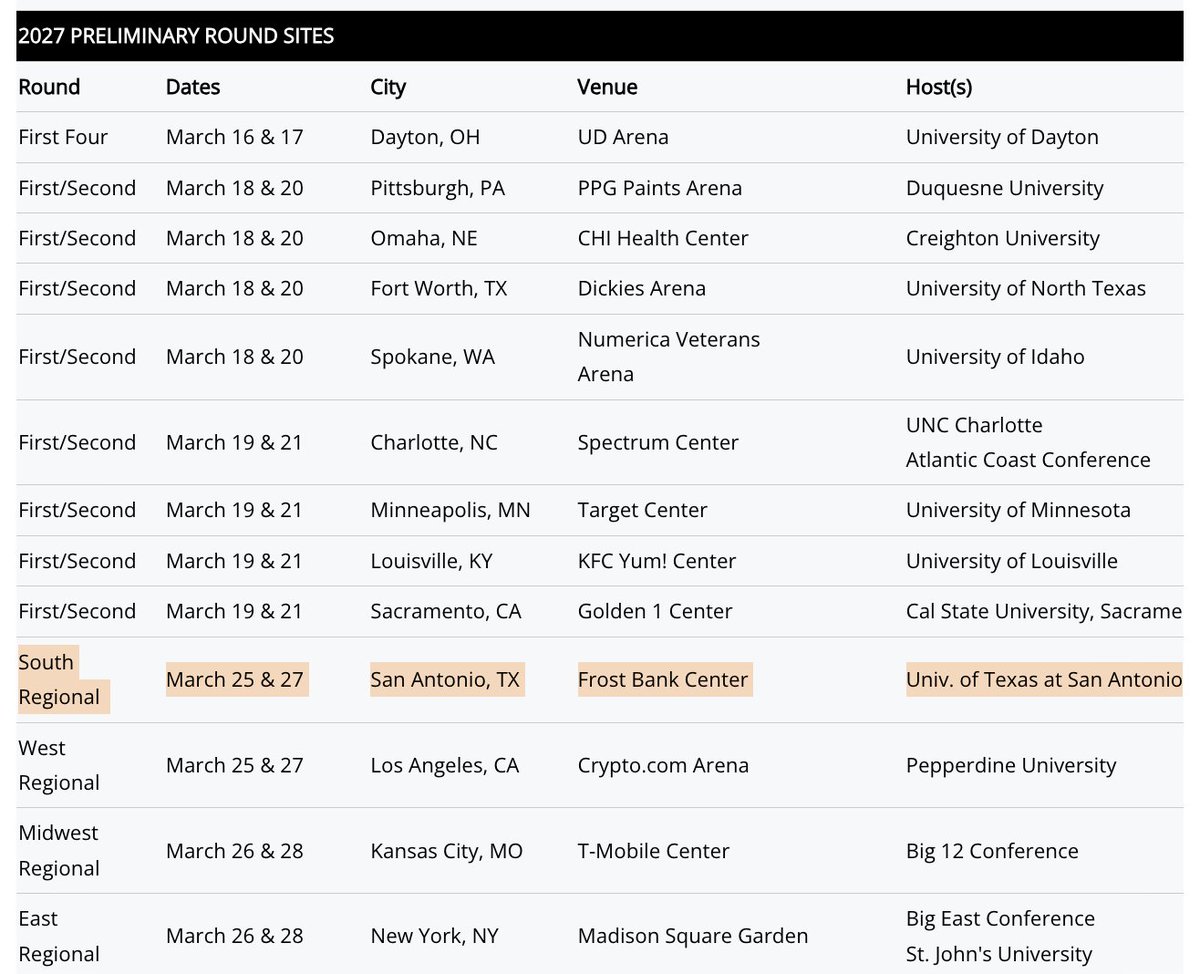The height and width of the screenshot is (974, 1200).
Task: Click the "Midwest Regional" round cell
Action: click(59, 851)
